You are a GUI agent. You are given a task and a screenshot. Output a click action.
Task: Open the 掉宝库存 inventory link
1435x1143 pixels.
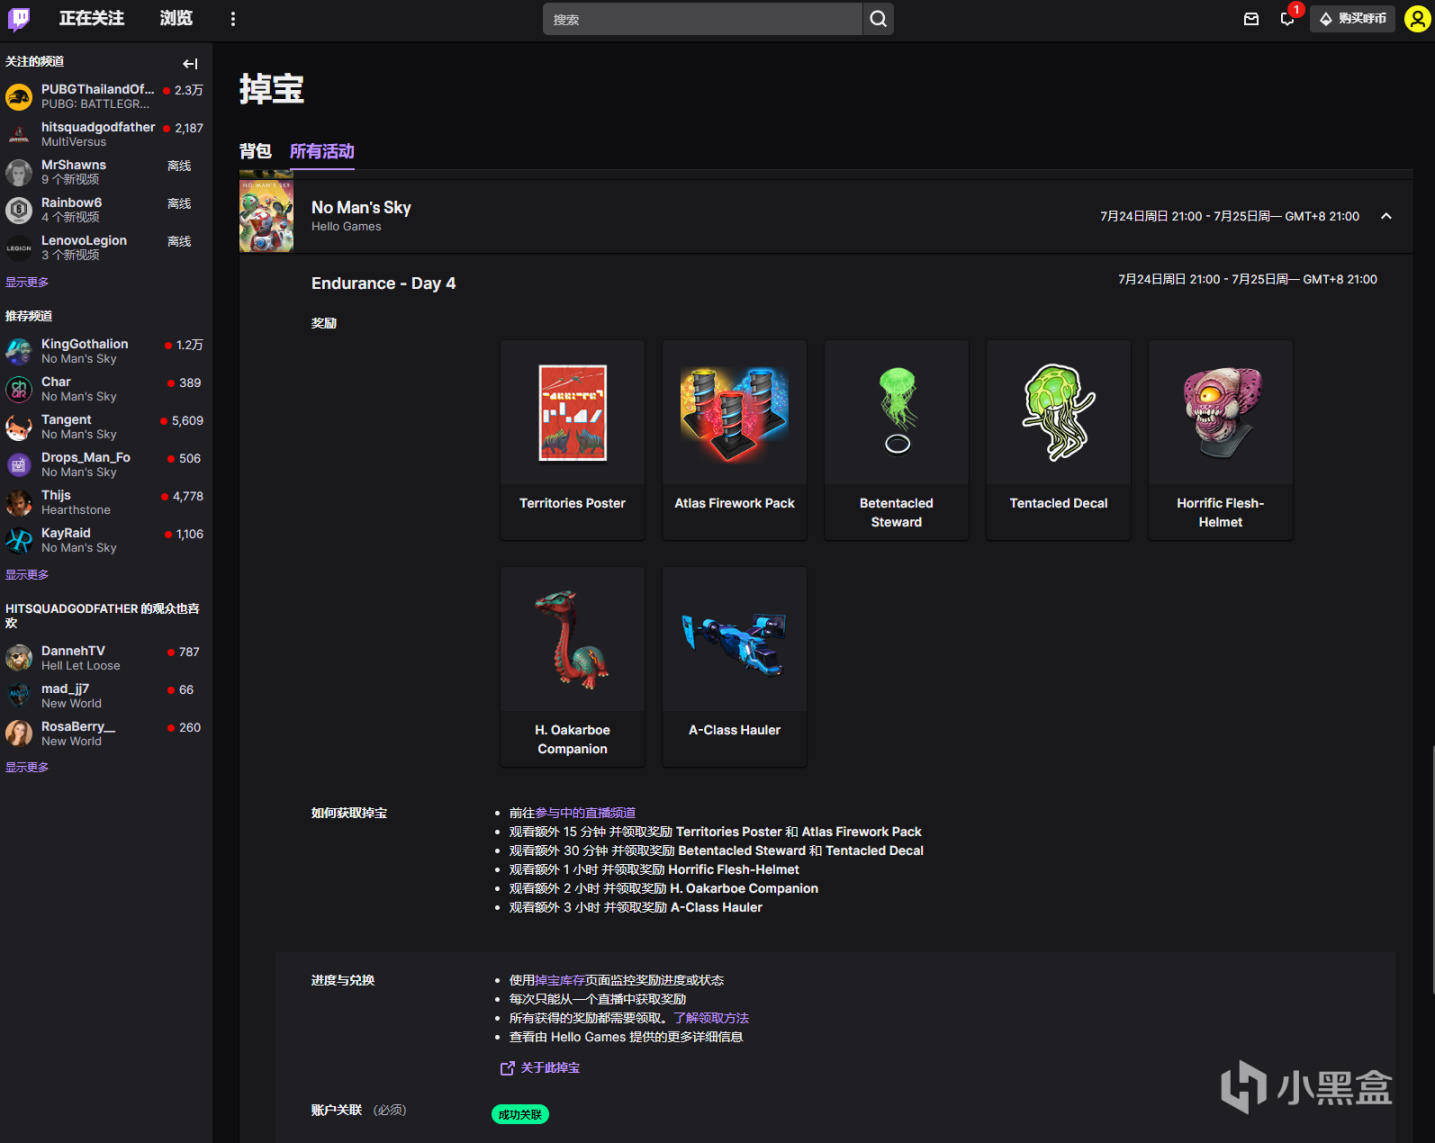coord(560,980)
